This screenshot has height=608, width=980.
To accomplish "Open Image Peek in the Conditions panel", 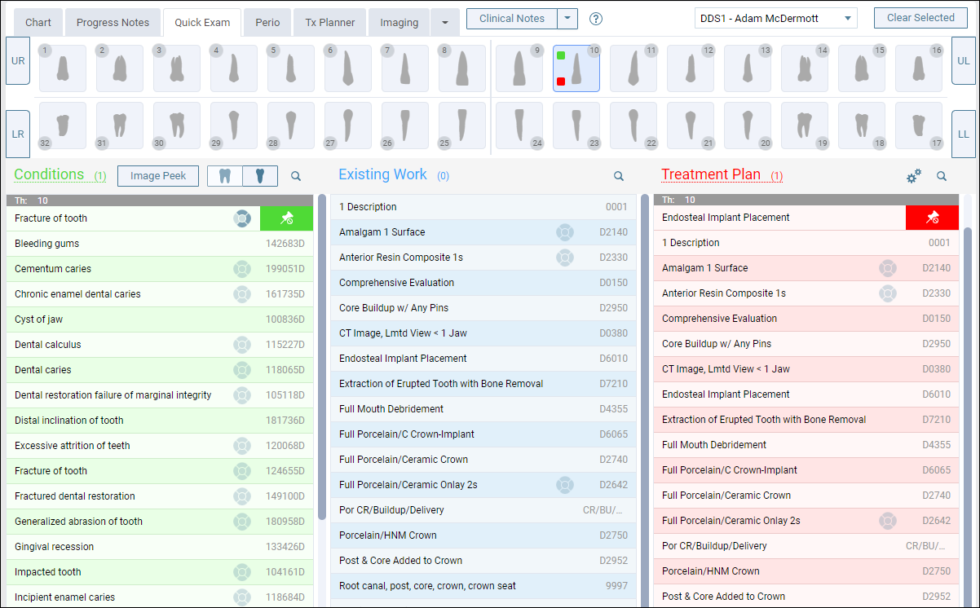I will [x=157, y=175].
